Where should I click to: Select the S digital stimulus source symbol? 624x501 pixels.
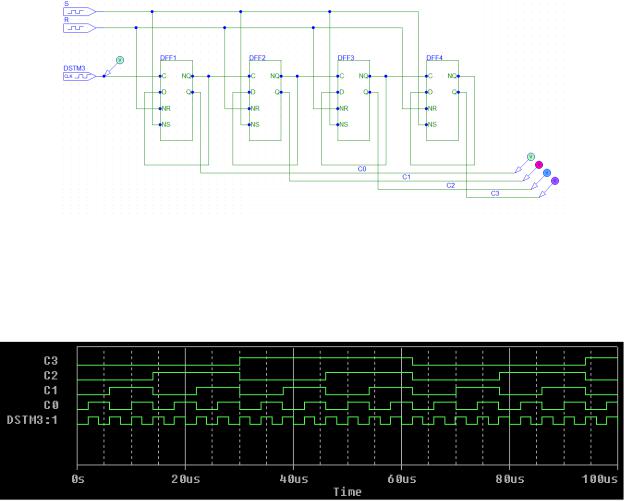point(79,12)
